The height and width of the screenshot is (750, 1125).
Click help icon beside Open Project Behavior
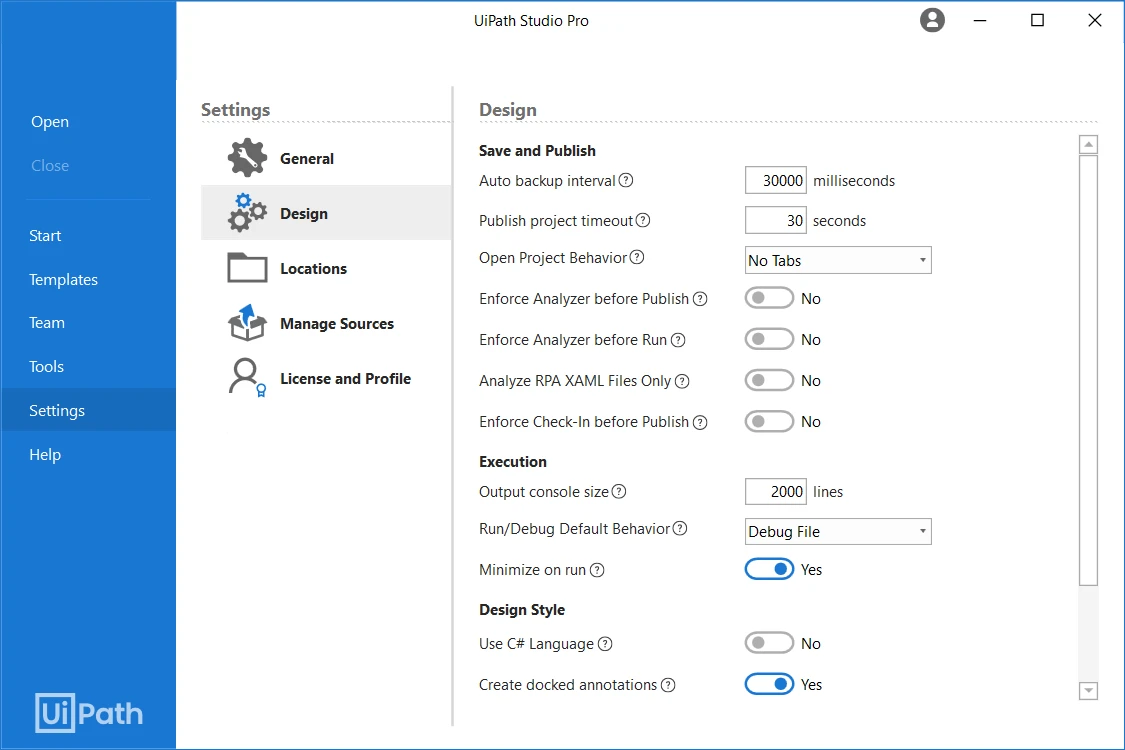click(637, 257)
